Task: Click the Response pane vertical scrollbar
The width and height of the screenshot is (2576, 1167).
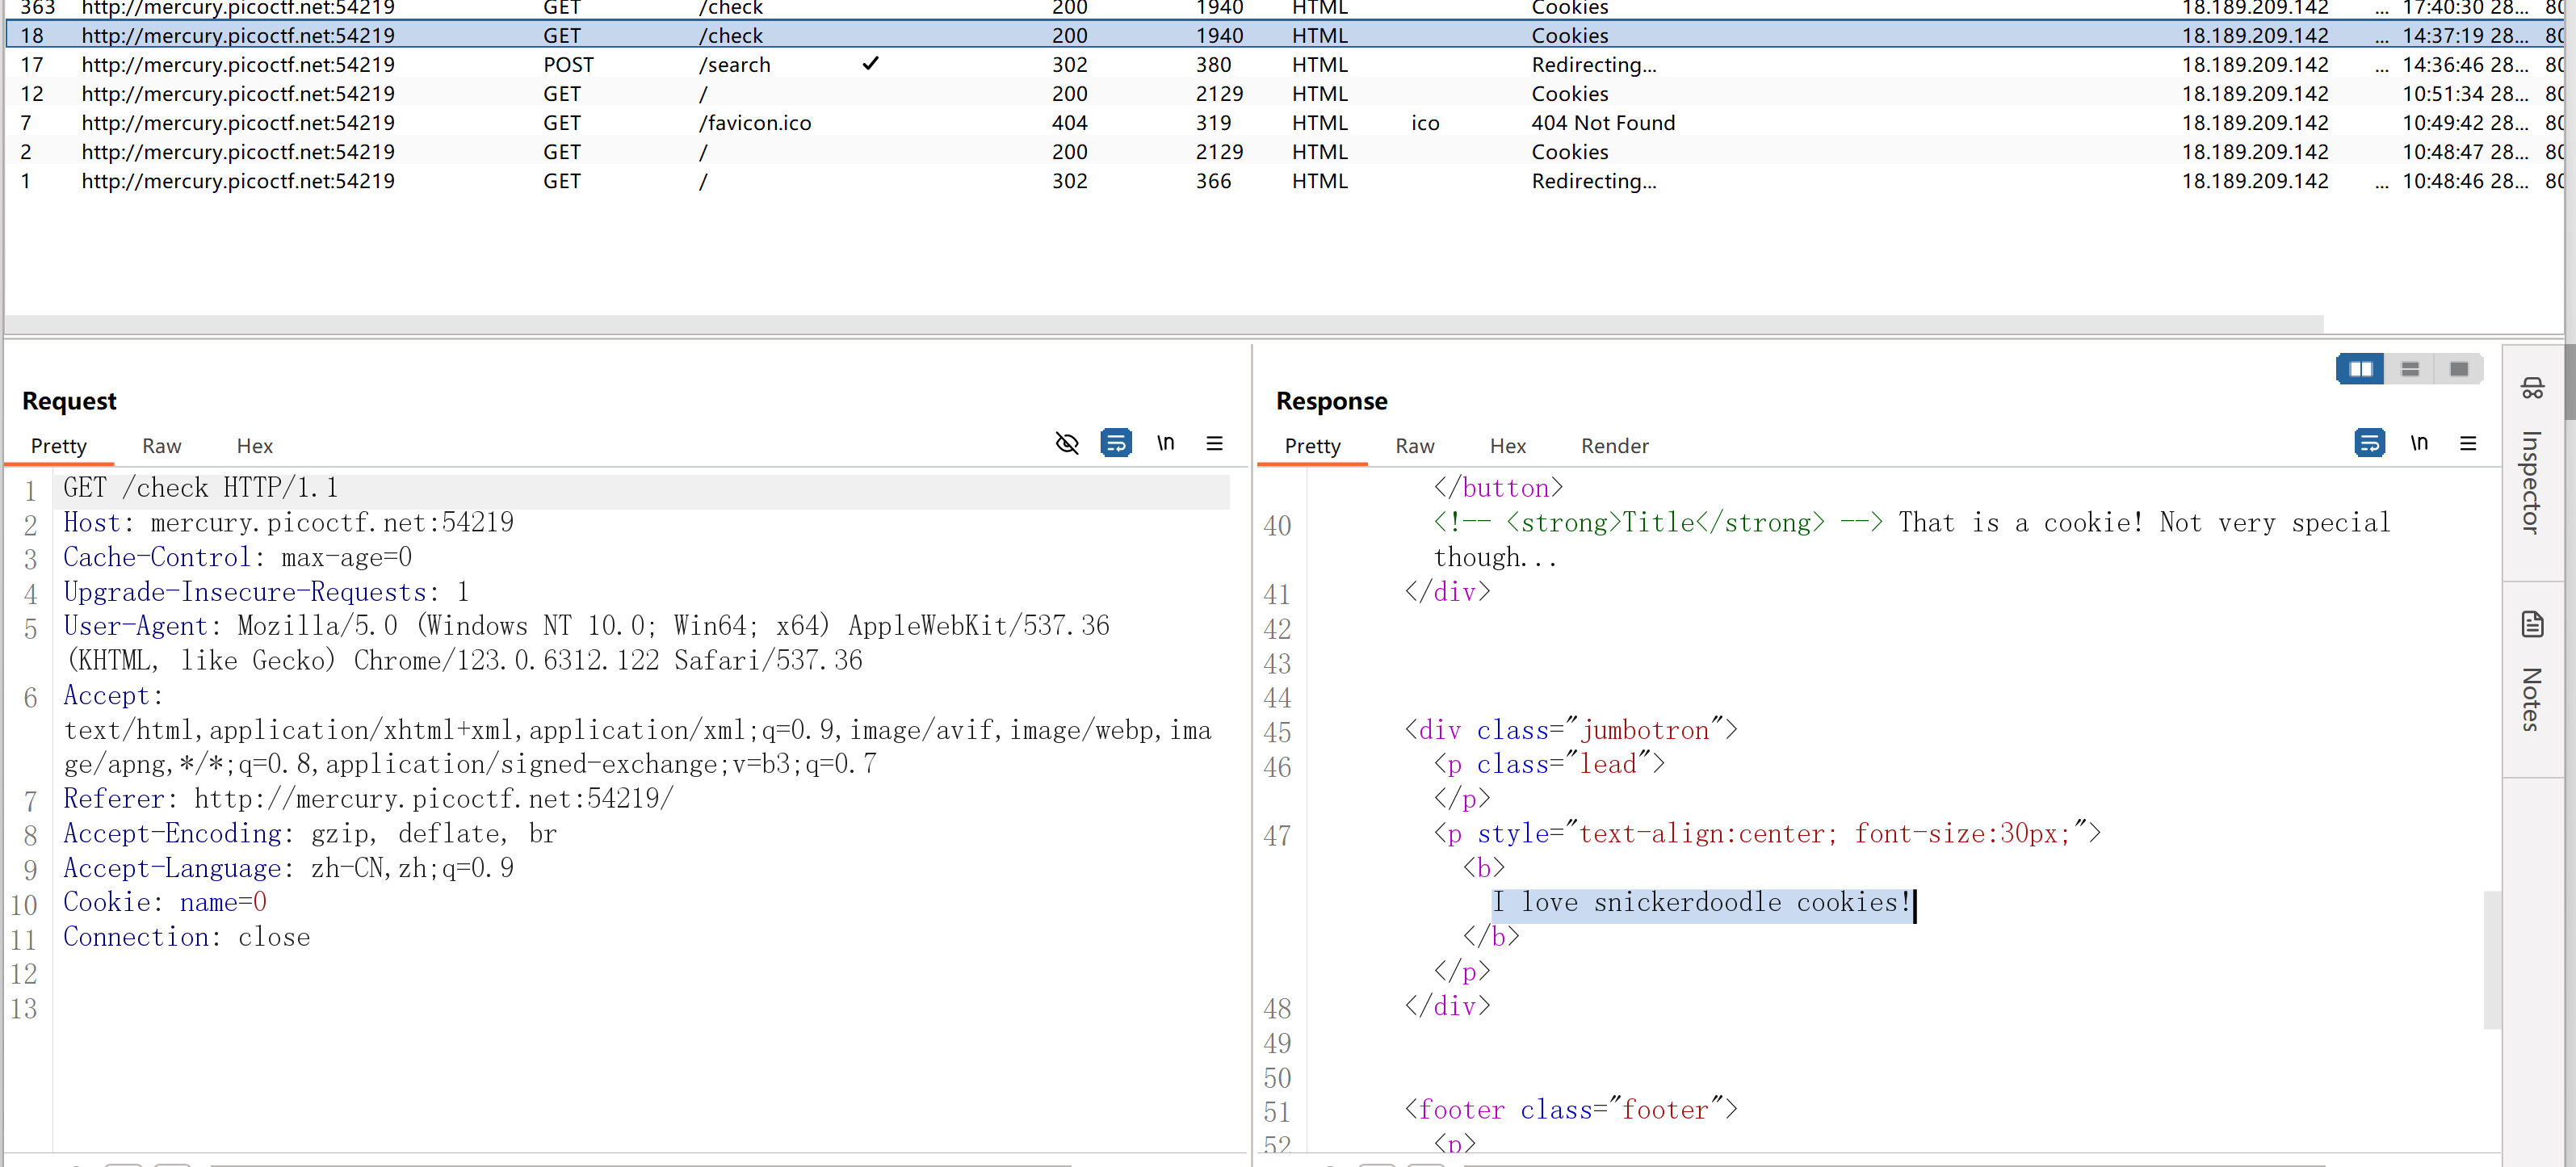Action: pyautogui.click(x=2491, y=959)
